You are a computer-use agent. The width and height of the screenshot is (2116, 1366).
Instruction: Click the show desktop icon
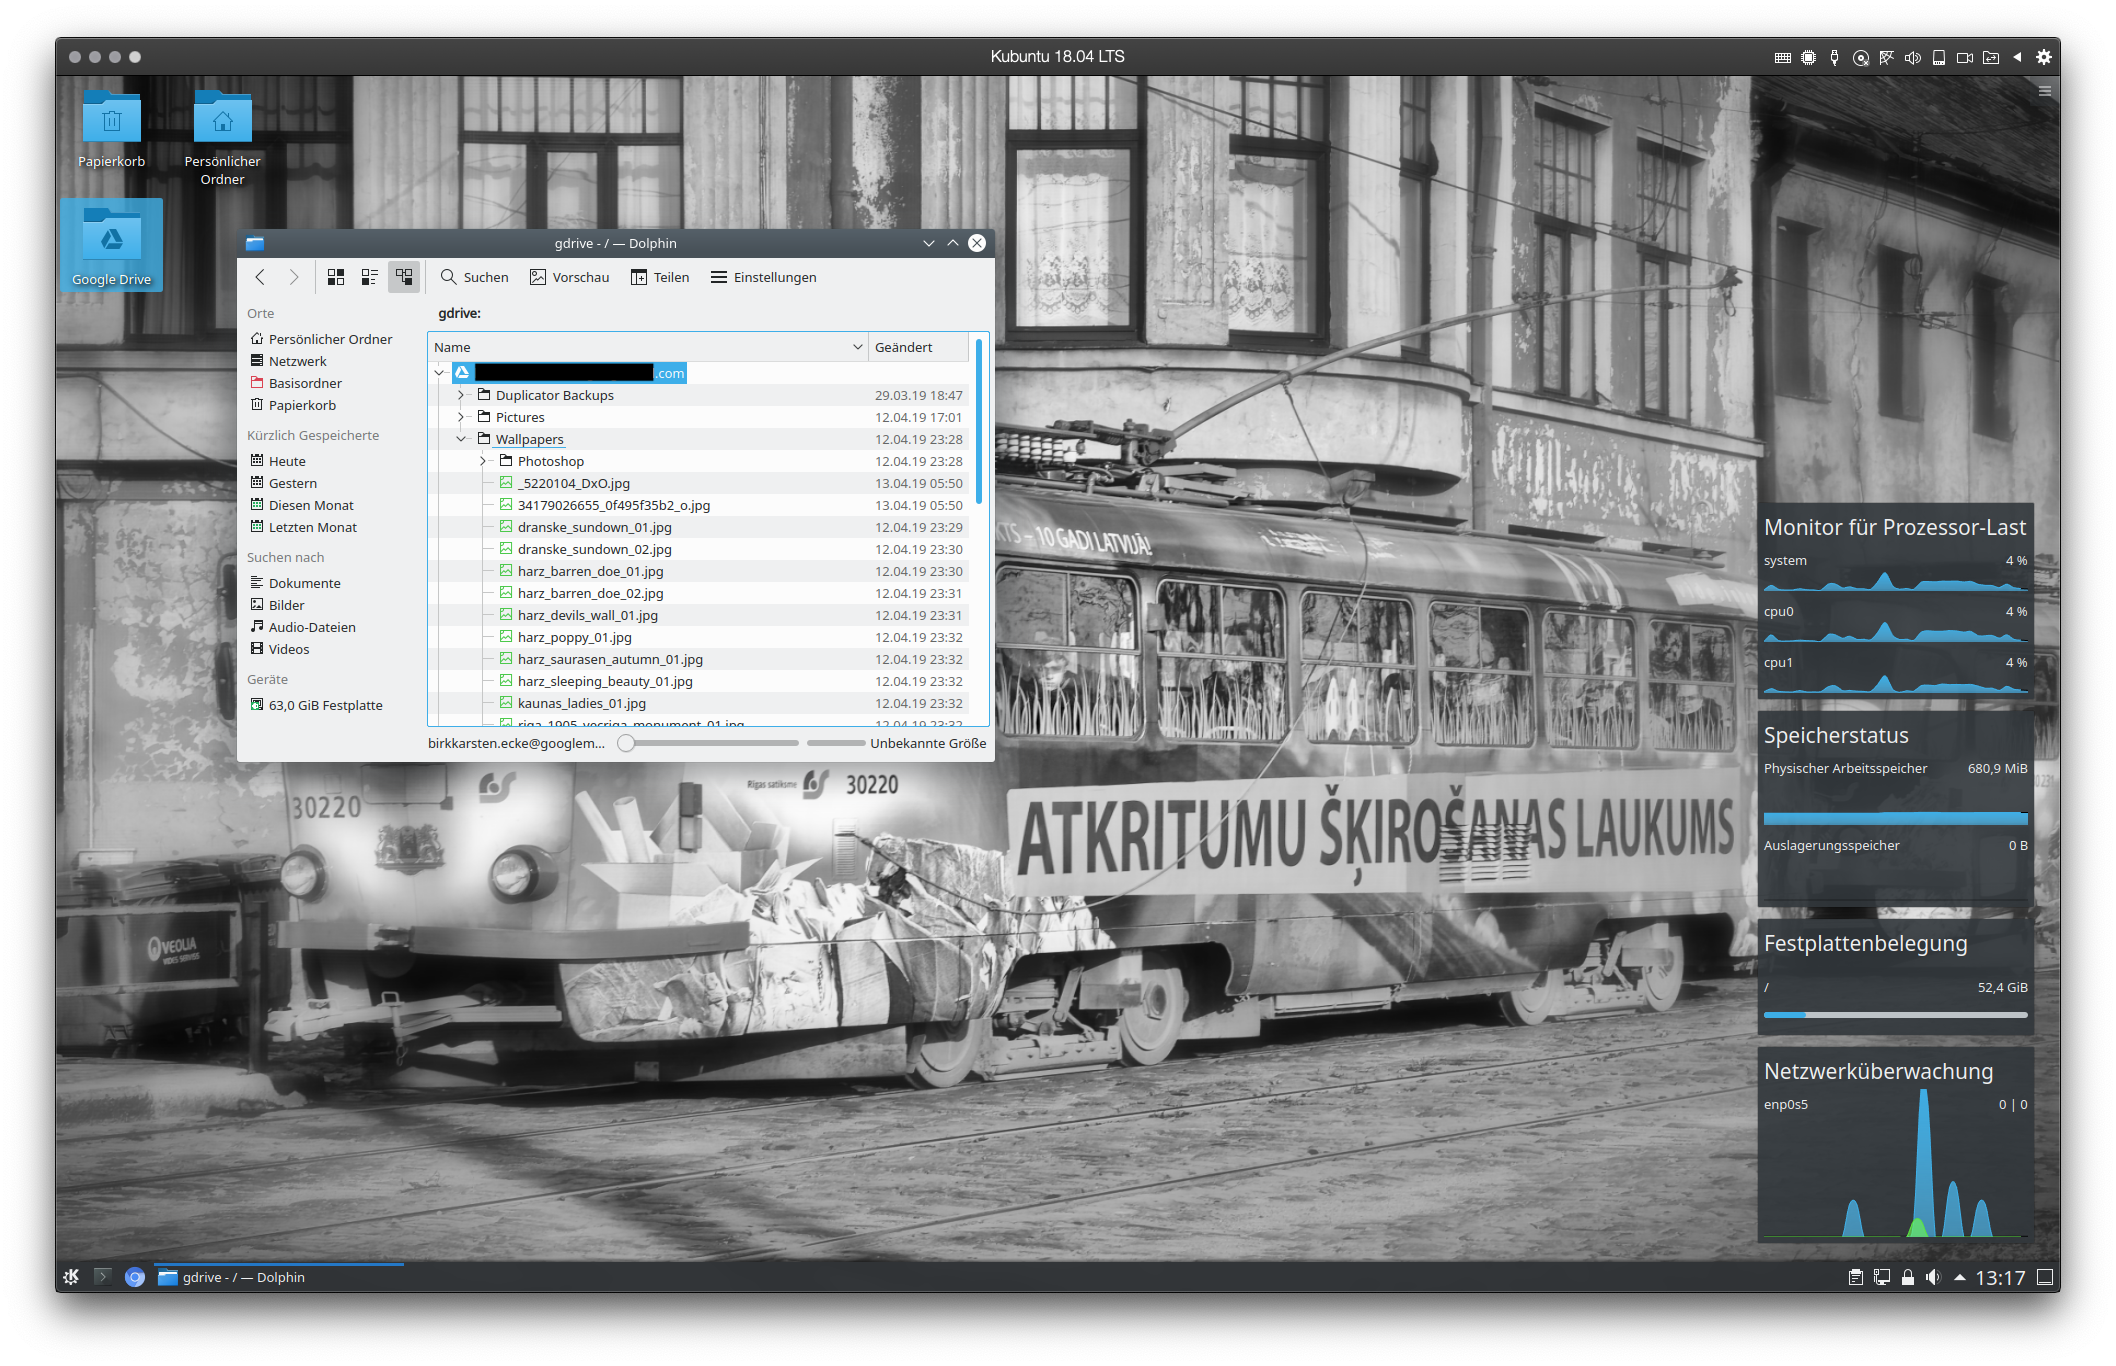pos(2045,1277)
